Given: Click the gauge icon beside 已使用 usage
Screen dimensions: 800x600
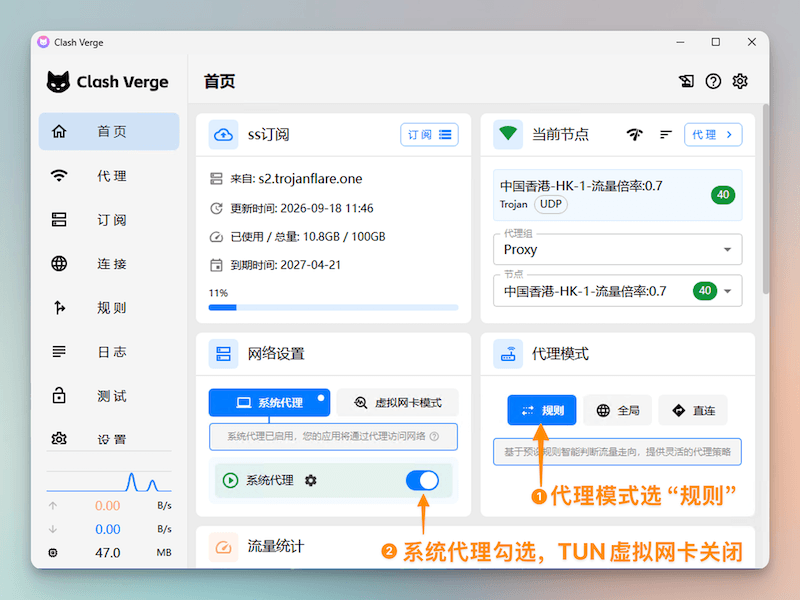Looking at the screenshot, I should (x=216, y=237).
